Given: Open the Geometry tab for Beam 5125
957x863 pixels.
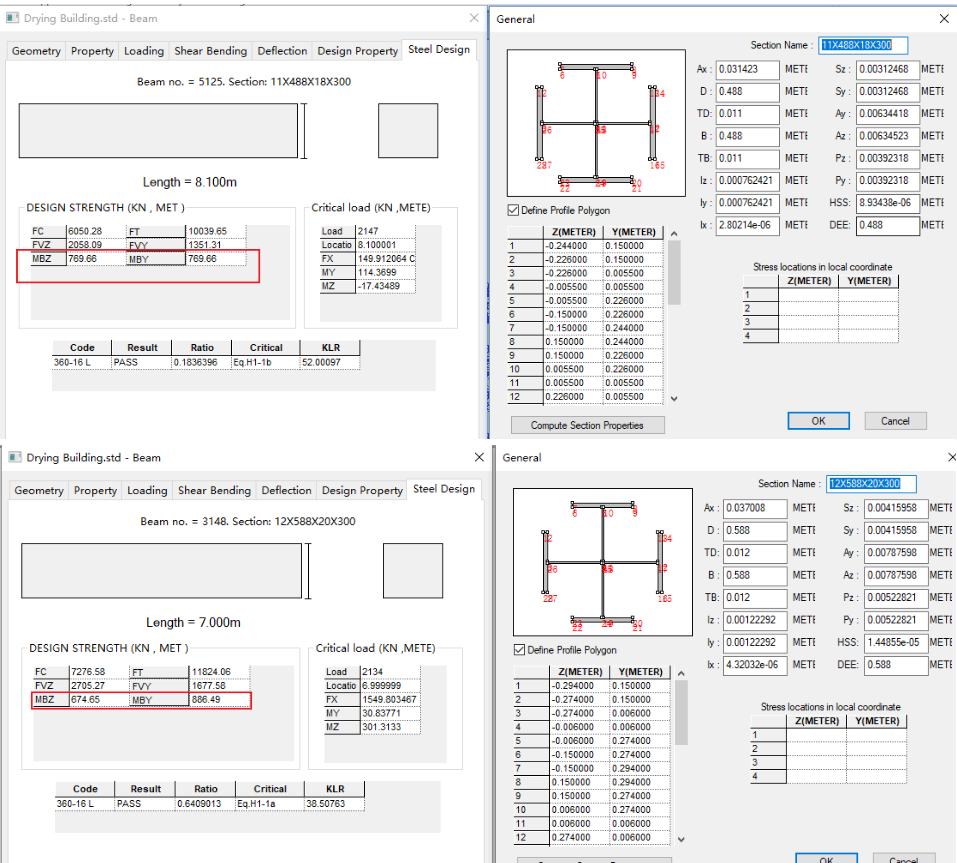Looking at the screenshot, I should point(36,51).
